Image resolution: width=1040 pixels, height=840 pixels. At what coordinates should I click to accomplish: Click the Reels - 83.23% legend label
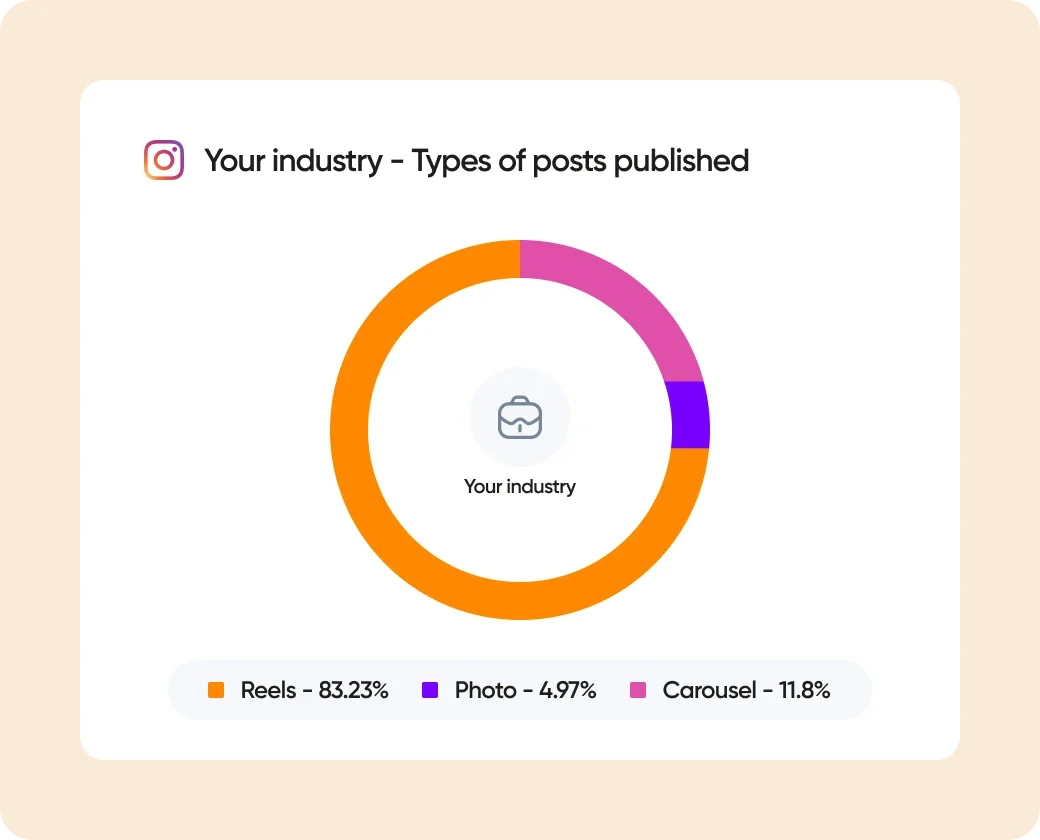(314, 690)
